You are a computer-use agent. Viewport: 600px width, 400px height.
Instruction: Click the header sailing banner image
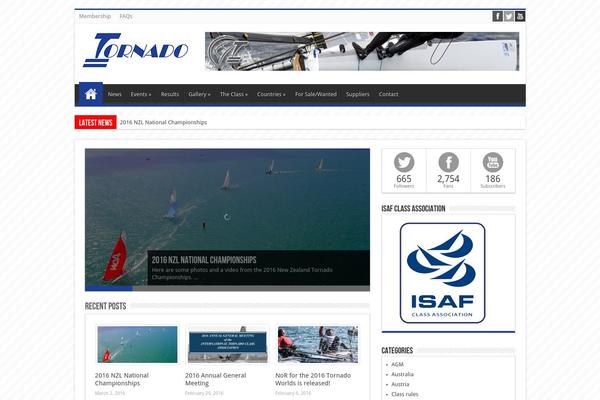pos(362,51)
